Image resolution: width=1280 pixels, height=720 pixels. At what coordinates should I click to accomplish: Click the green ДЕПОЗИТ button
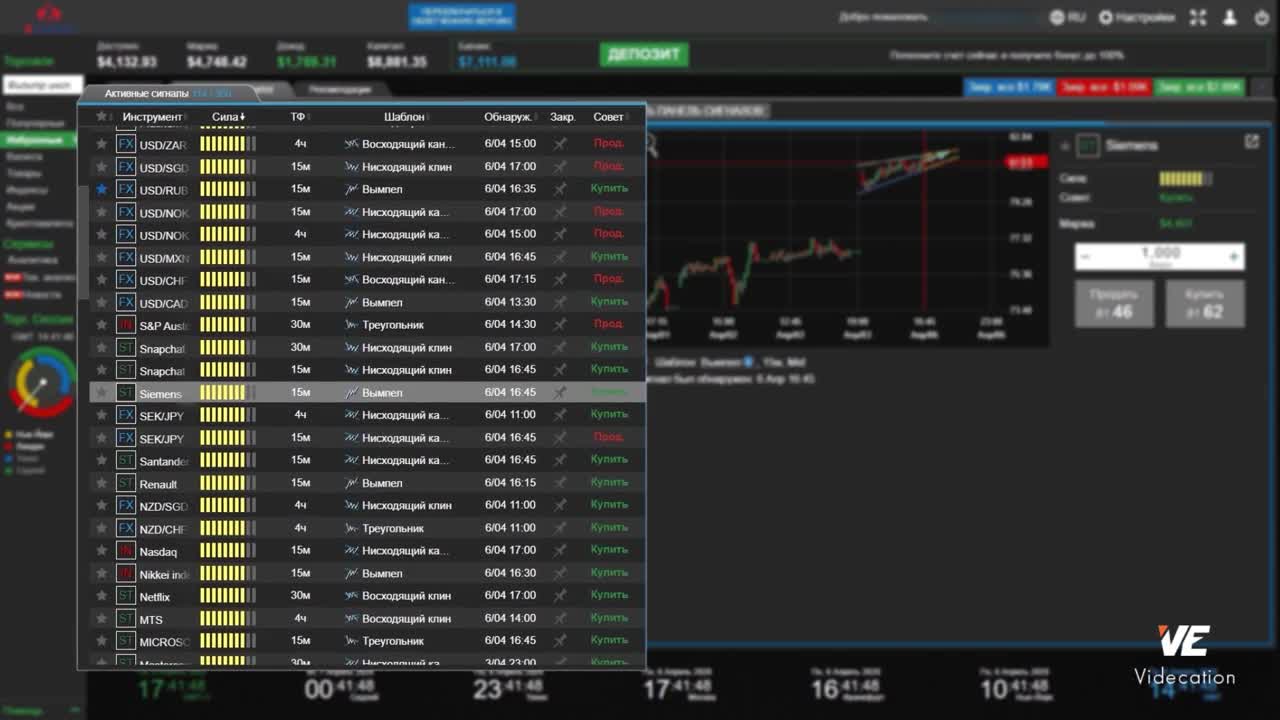pyautogui.click(x=644, y=54)
